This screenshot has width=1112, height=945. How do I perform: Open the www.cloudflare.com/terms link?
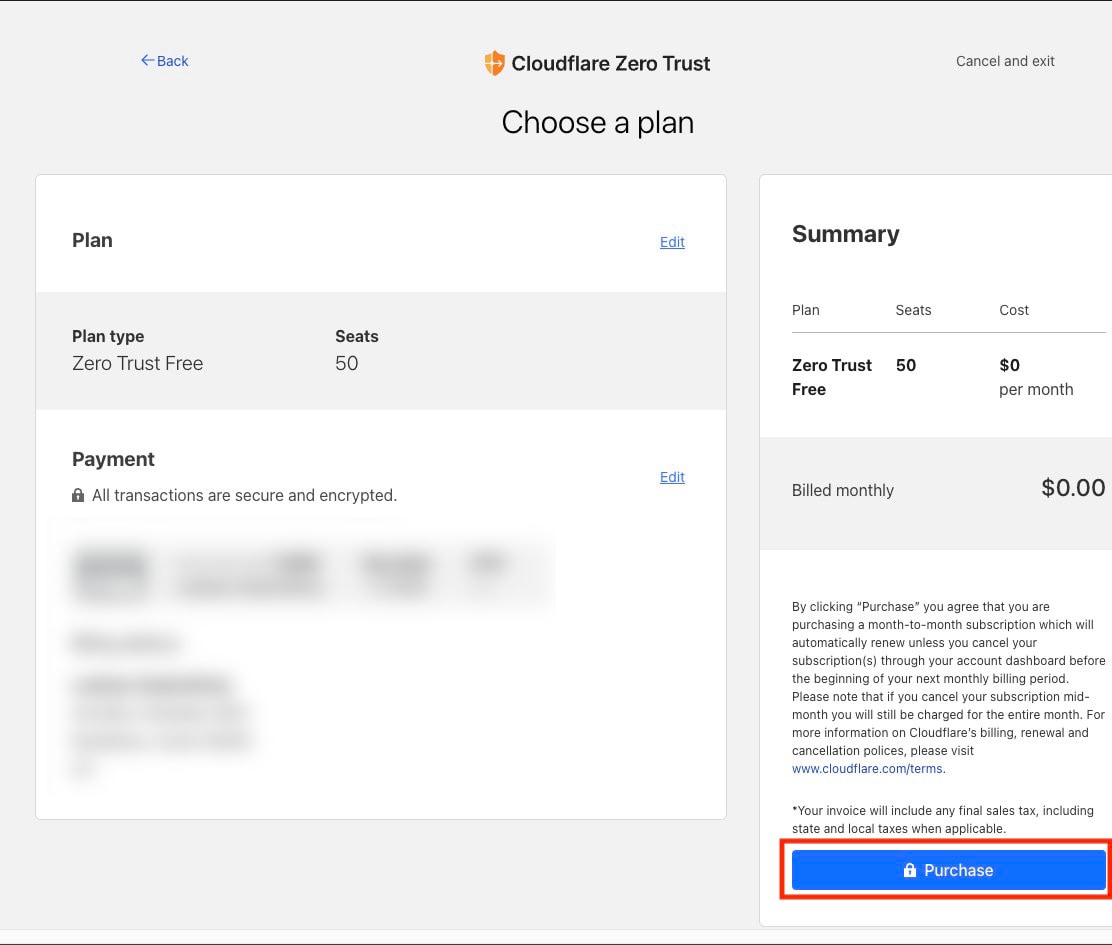coord(867,769)
